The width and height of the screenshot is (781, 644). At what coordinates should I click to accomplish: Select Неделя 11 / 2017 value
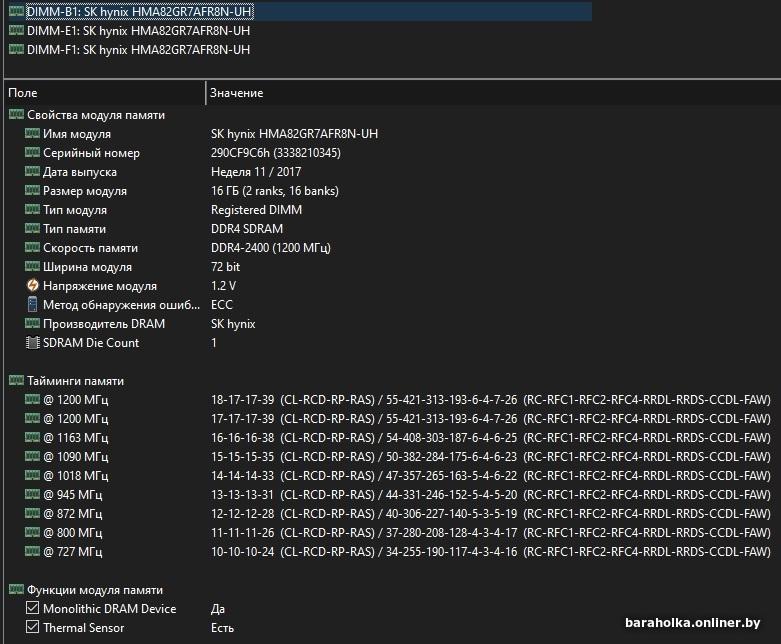tap(256, 172)
